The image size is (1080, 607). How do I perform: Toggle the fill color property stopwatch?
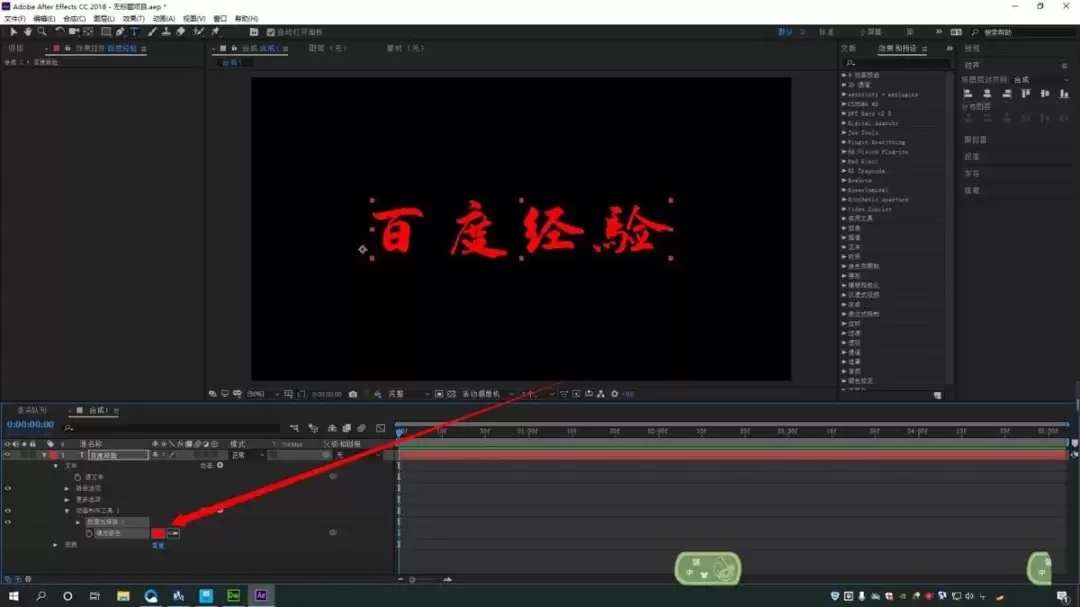[x=89, y=533]
